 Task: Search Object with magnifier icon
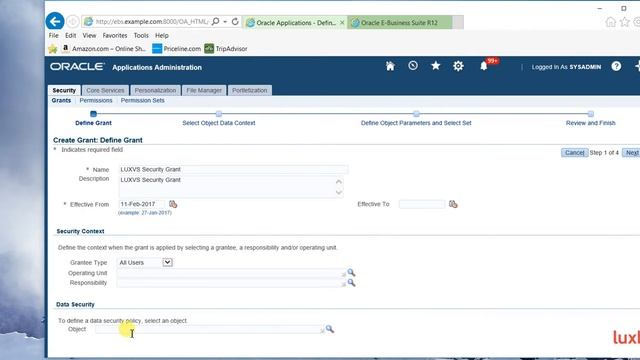[330, 329]
